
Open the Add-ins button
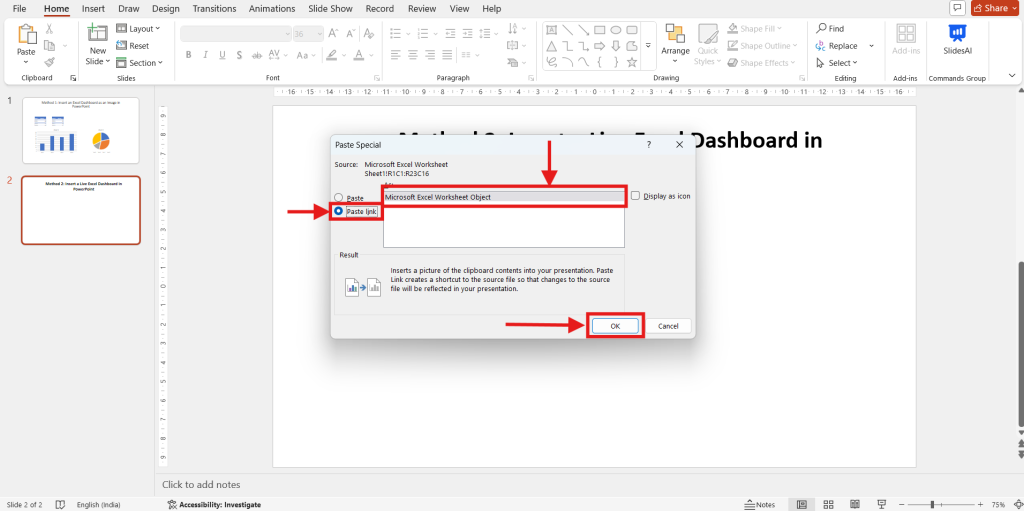point(906,40)
